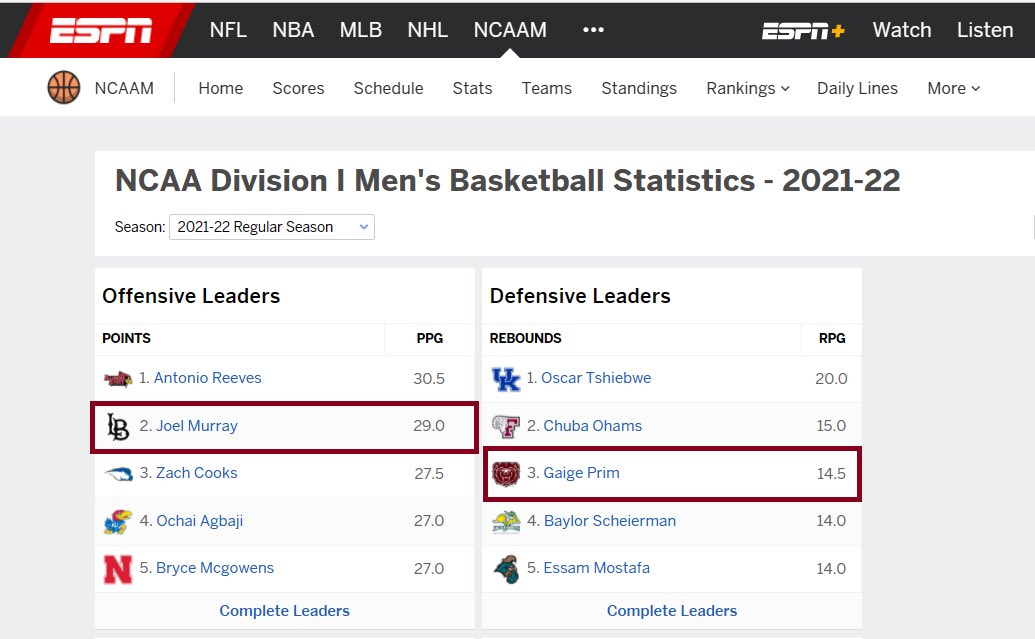Go to MLB section
This screenshot has height=639, width=1035.
(361, 30)
